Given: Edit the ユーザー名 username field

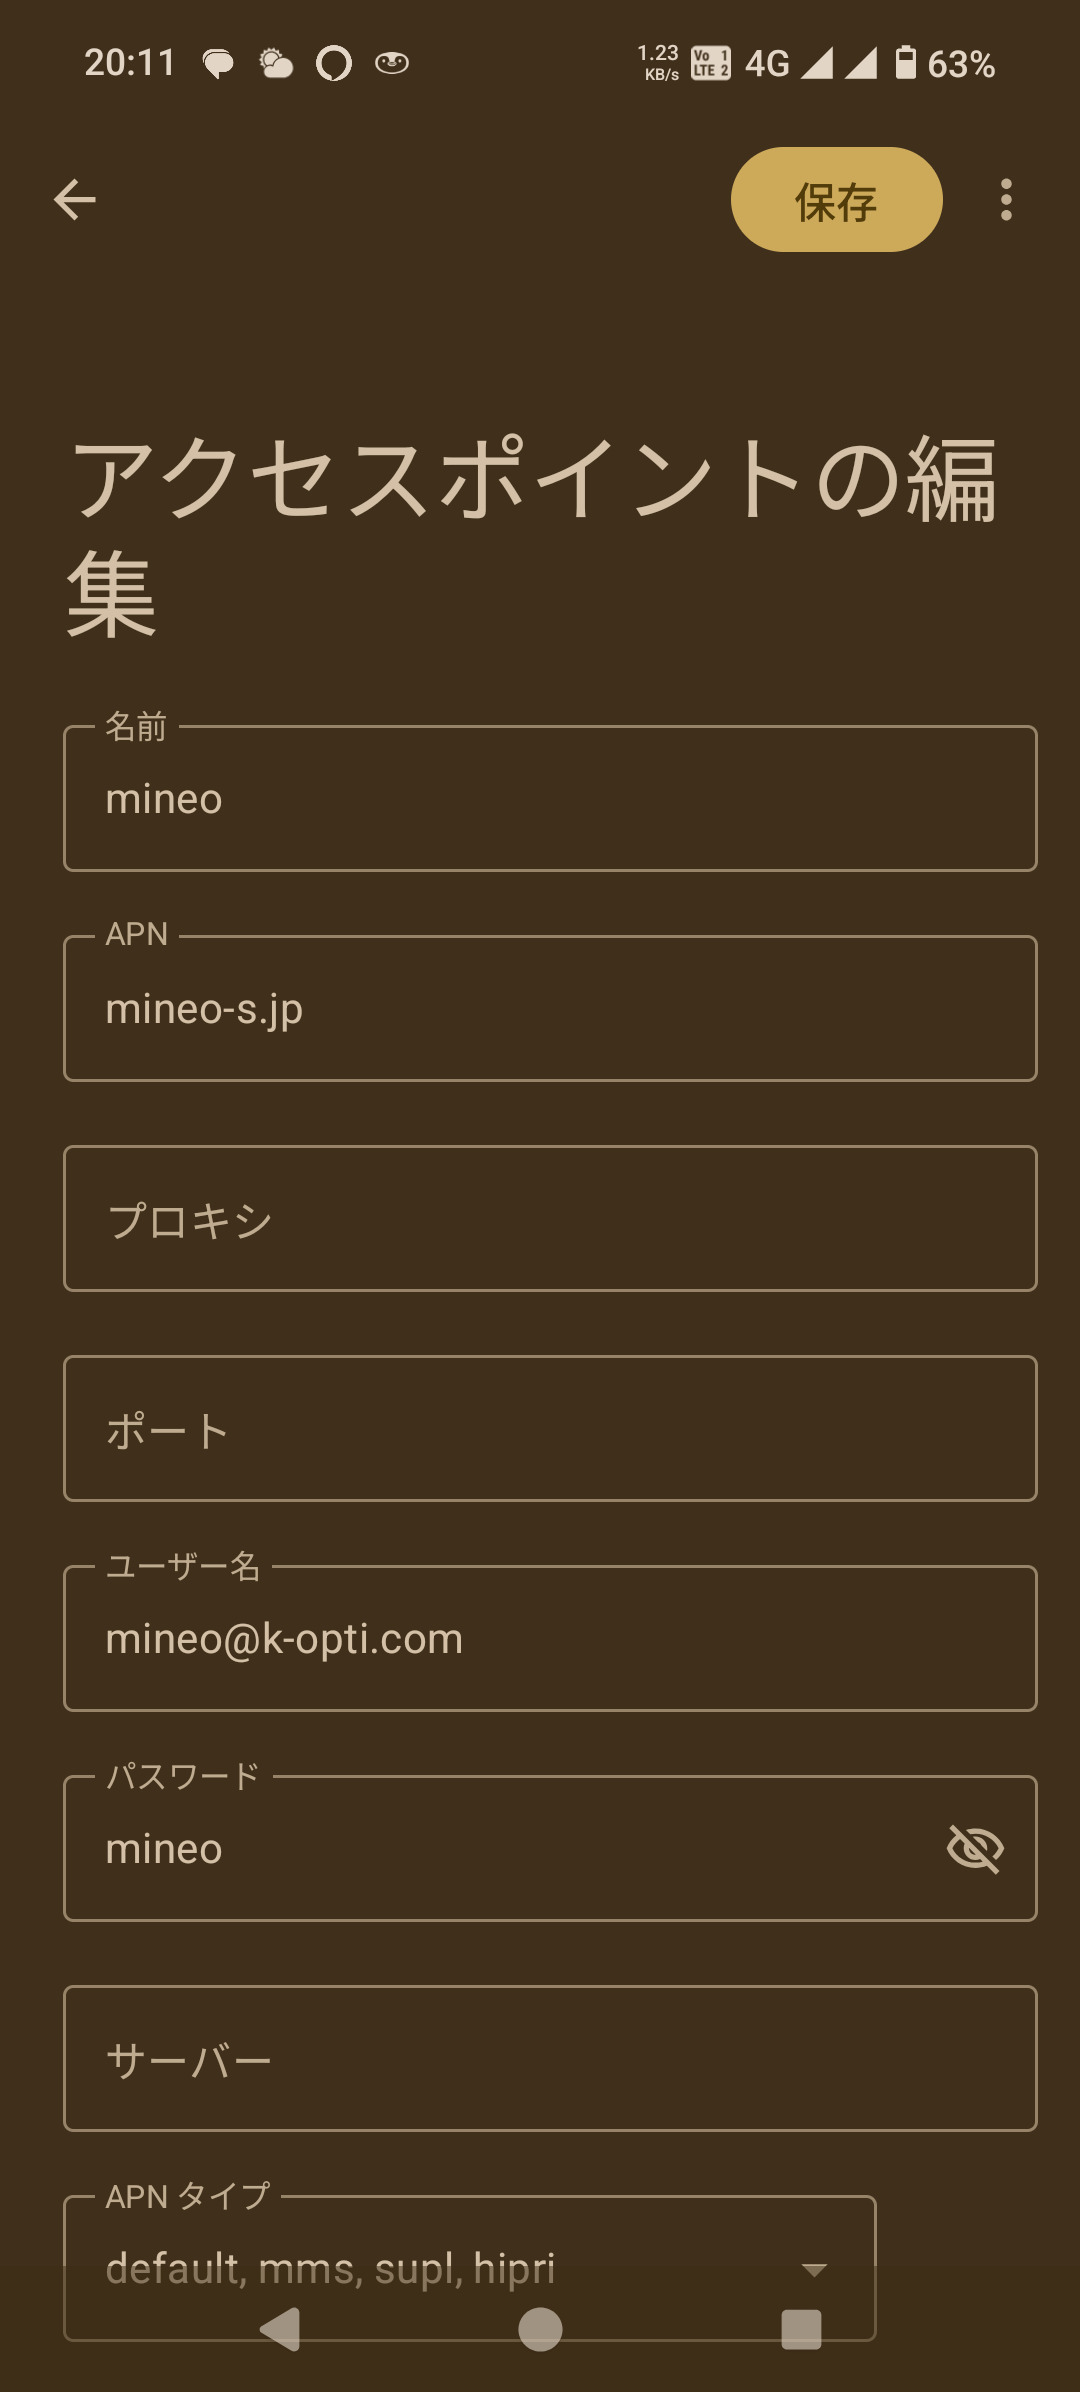Looking at the screenshot, I should pos(550,1639).
